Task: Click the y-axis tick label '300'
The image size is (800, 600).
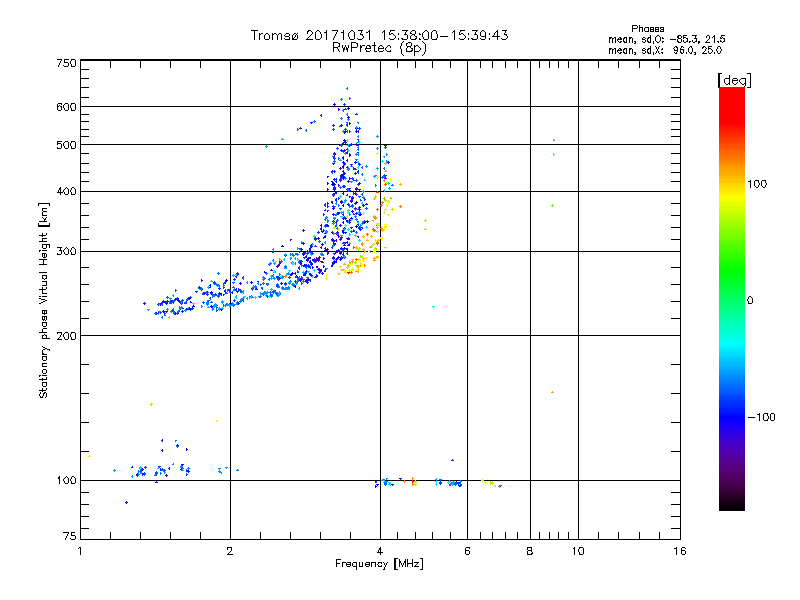Action: pyautogui.click(x=66, y=252)
